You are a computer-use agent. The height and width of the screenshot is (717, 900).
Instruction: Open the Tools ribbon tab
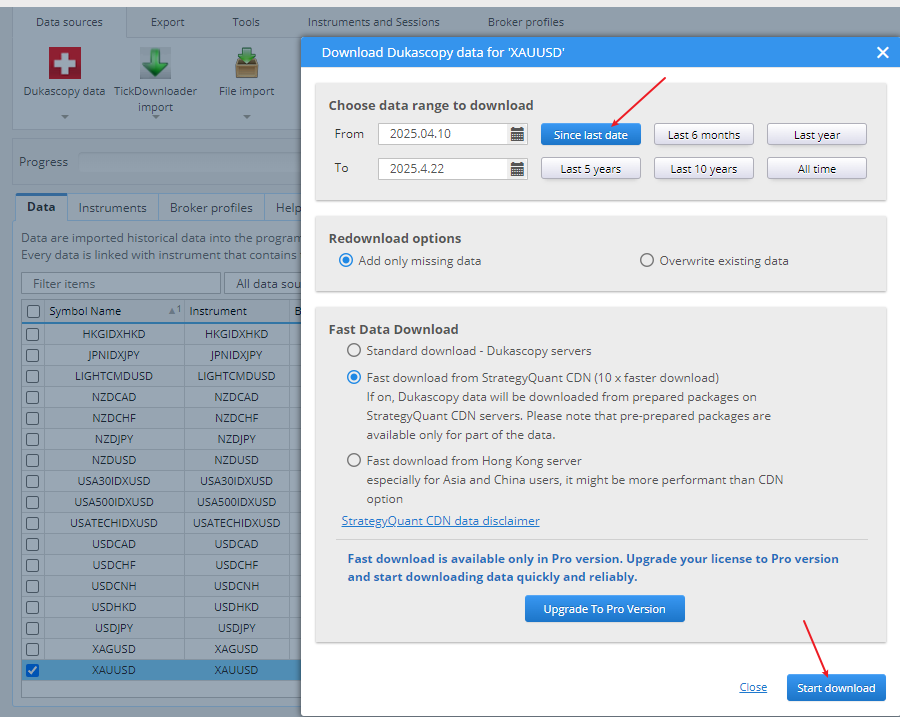[246, 22]
